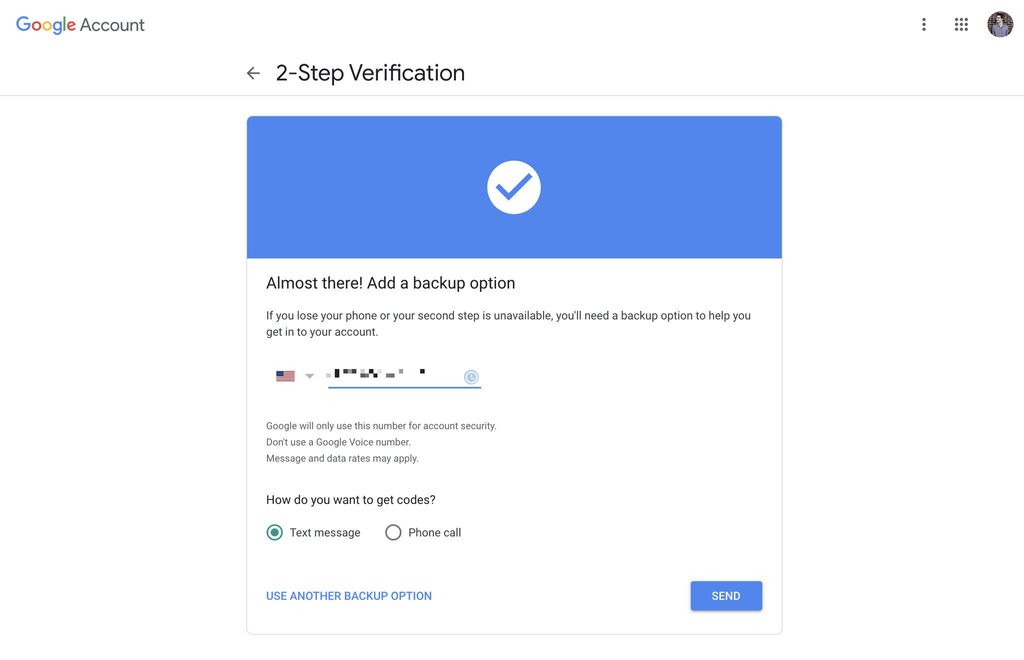Screen dimensions: 1024x660
Task: Click the blue banner area
Action: tap(514, 187)
